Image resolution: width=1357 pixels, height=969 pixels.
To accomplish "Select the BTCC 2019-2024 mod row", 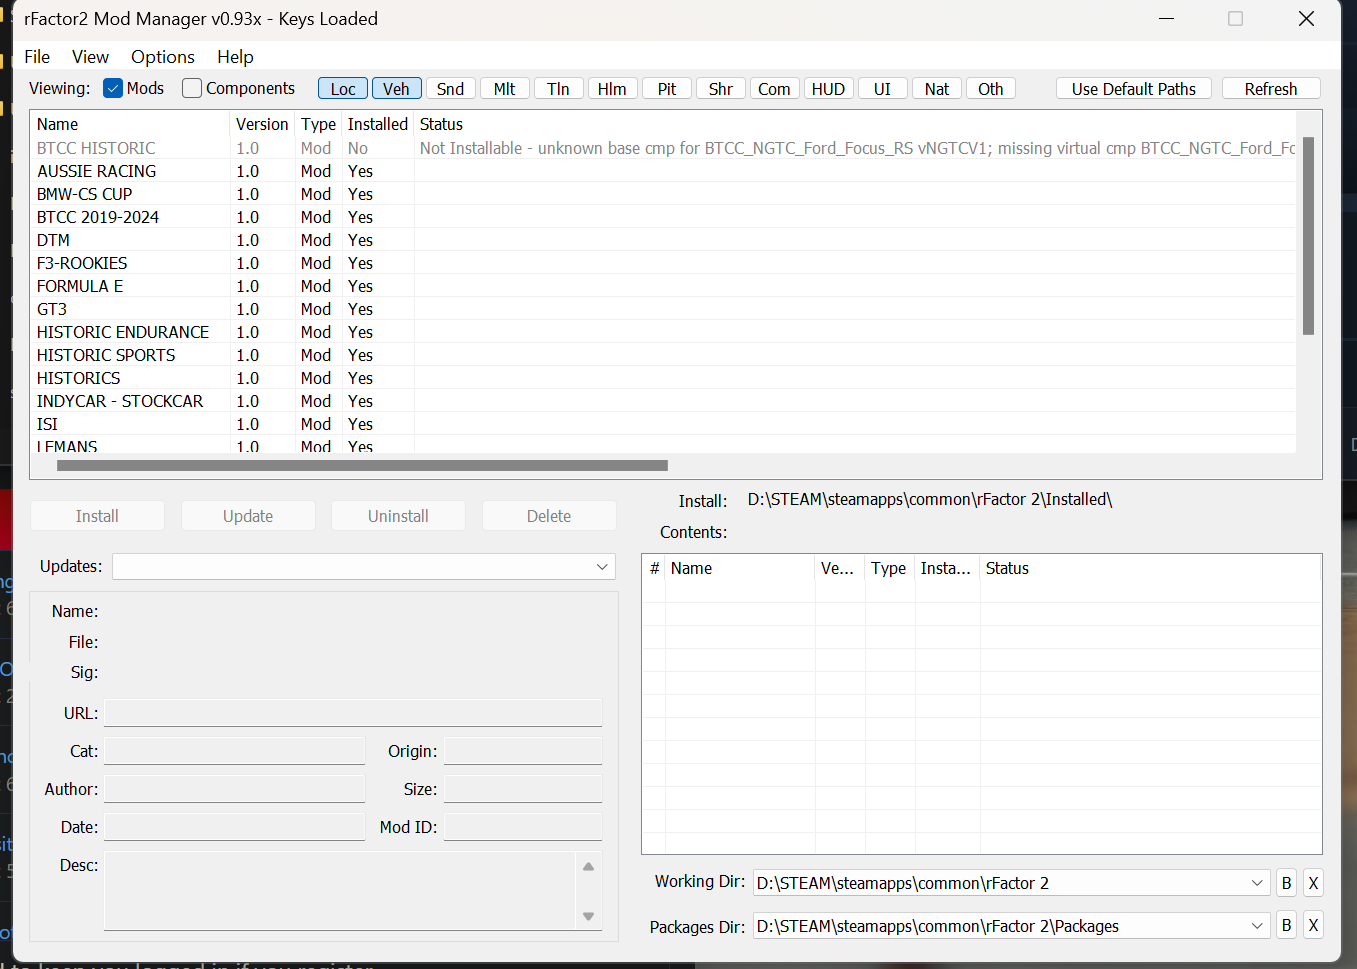I will click(x=663, y=217).
